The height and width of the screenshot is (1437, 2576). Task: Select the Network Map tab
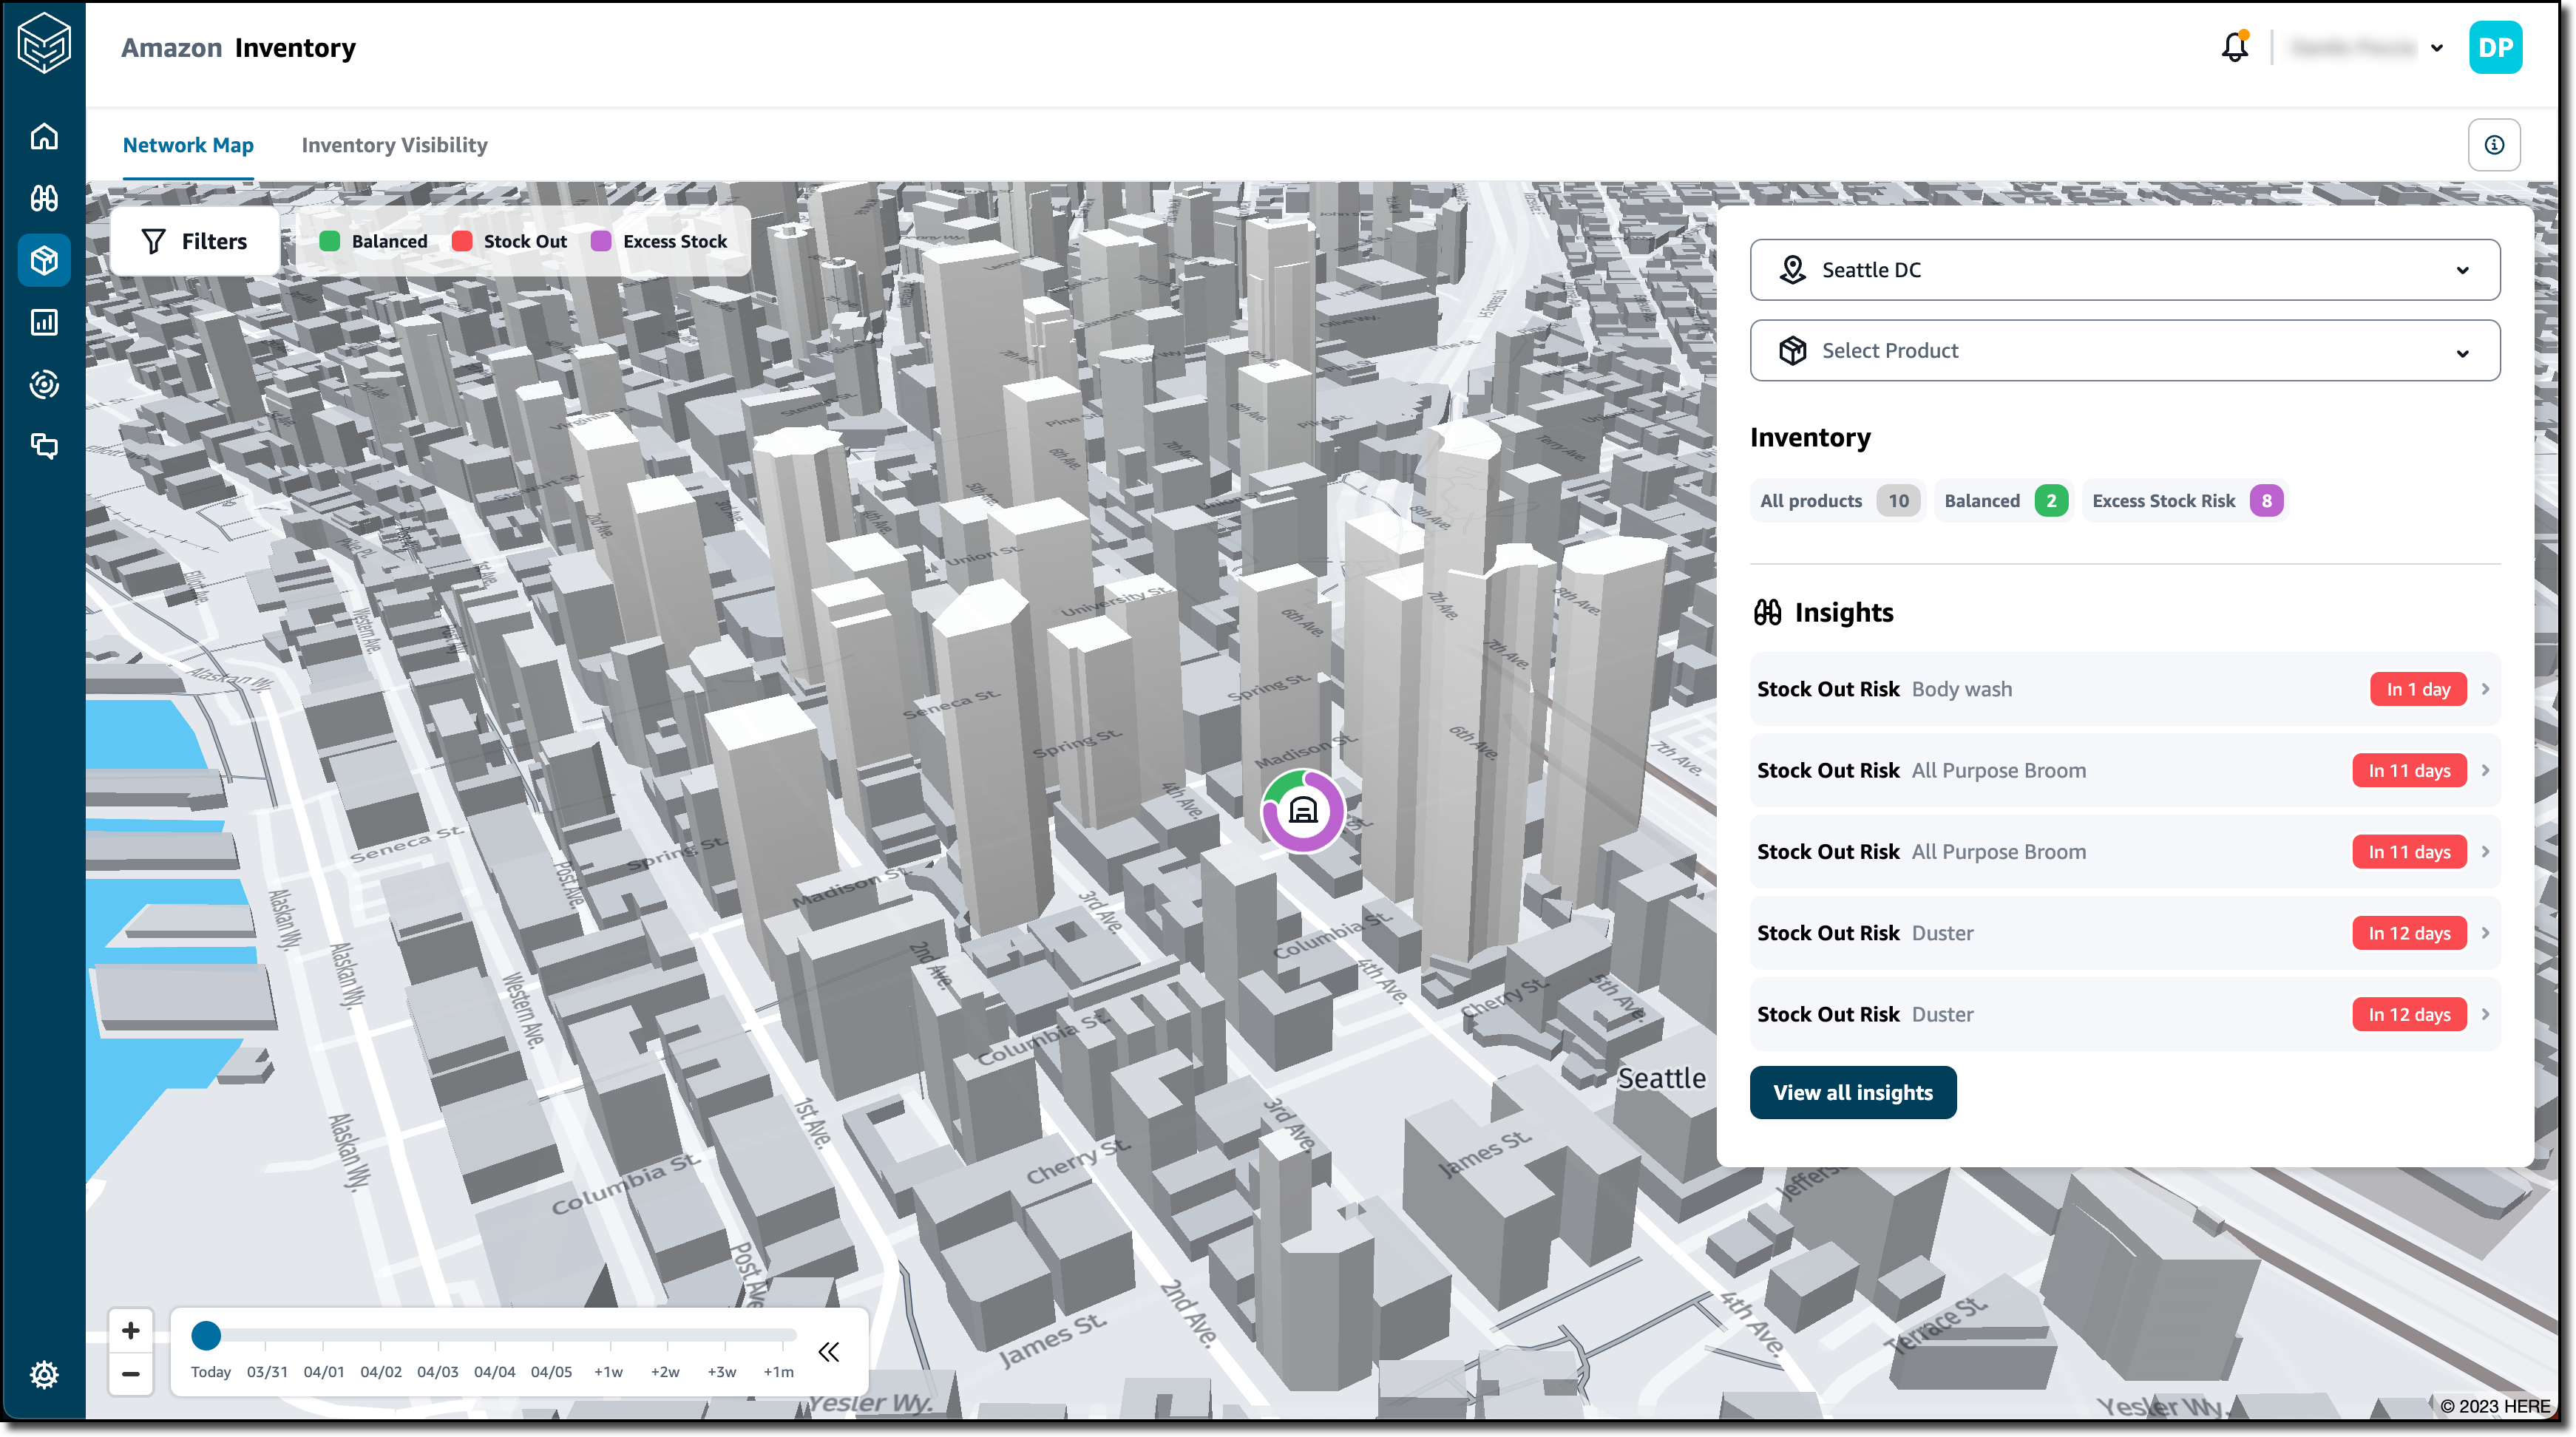(188, 145)
